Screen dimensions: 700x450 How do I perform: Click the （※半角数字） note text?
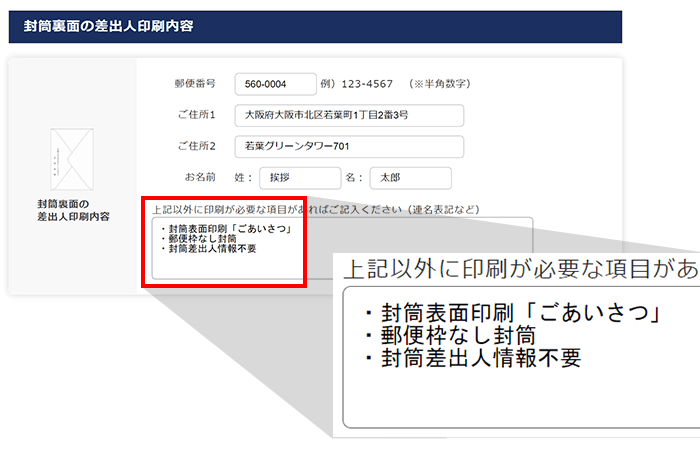coord(439,84)
